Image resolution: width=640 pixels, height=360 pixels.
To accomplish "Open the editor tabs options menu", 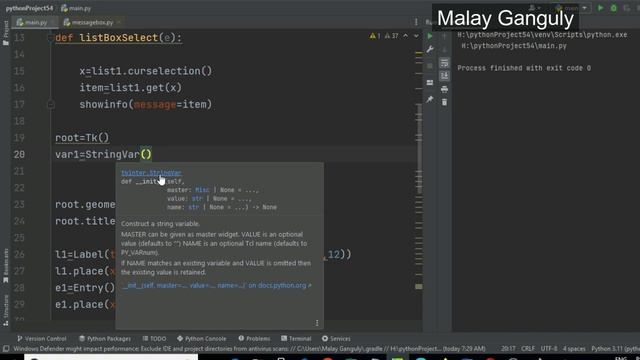I will (416, 22).
